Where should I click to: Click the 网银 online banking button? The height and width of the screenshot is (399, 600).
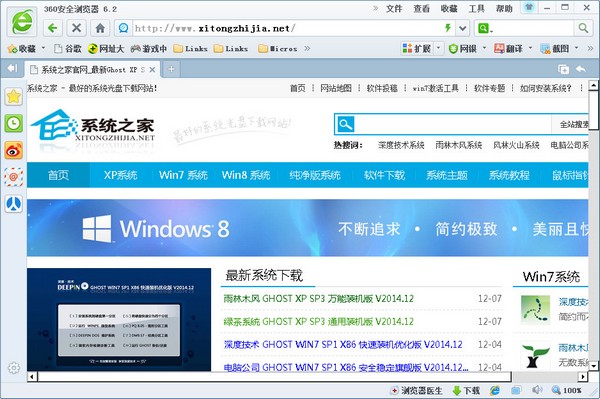click(463, 49)
